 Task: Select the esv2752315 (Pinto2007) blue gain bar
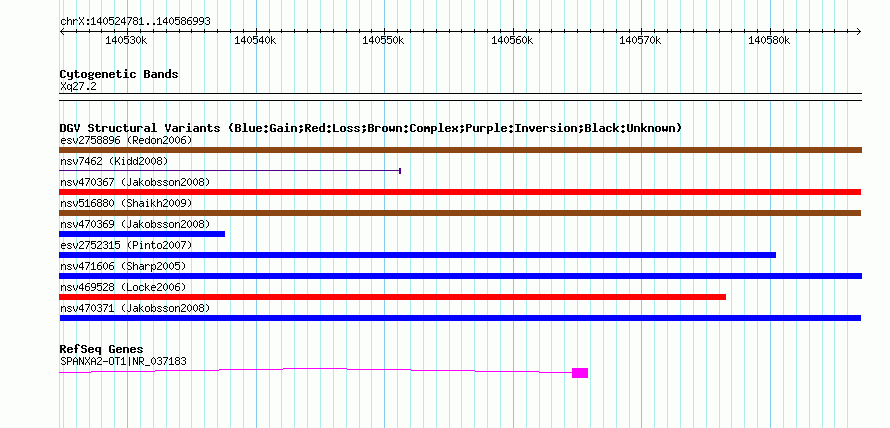click(418, 255)
